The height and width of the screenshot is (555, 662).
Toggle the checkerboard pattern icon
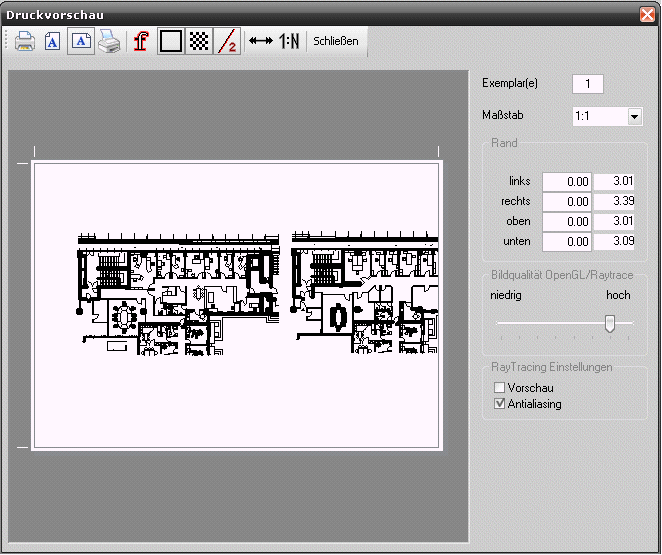point(199,41)
